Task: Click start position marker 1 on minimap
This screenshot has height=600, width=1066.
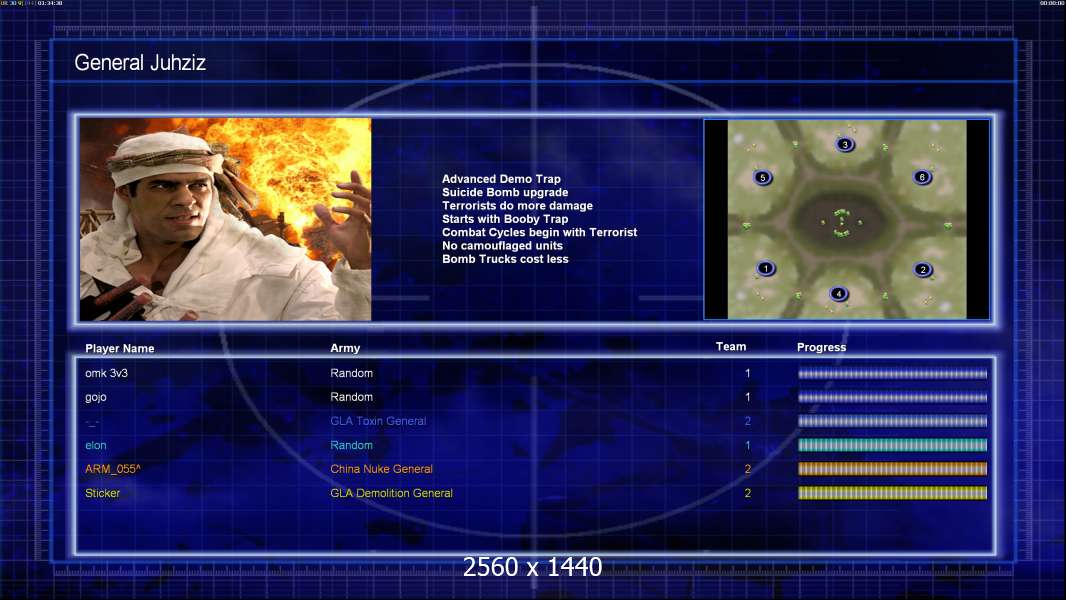Action: 766,268
